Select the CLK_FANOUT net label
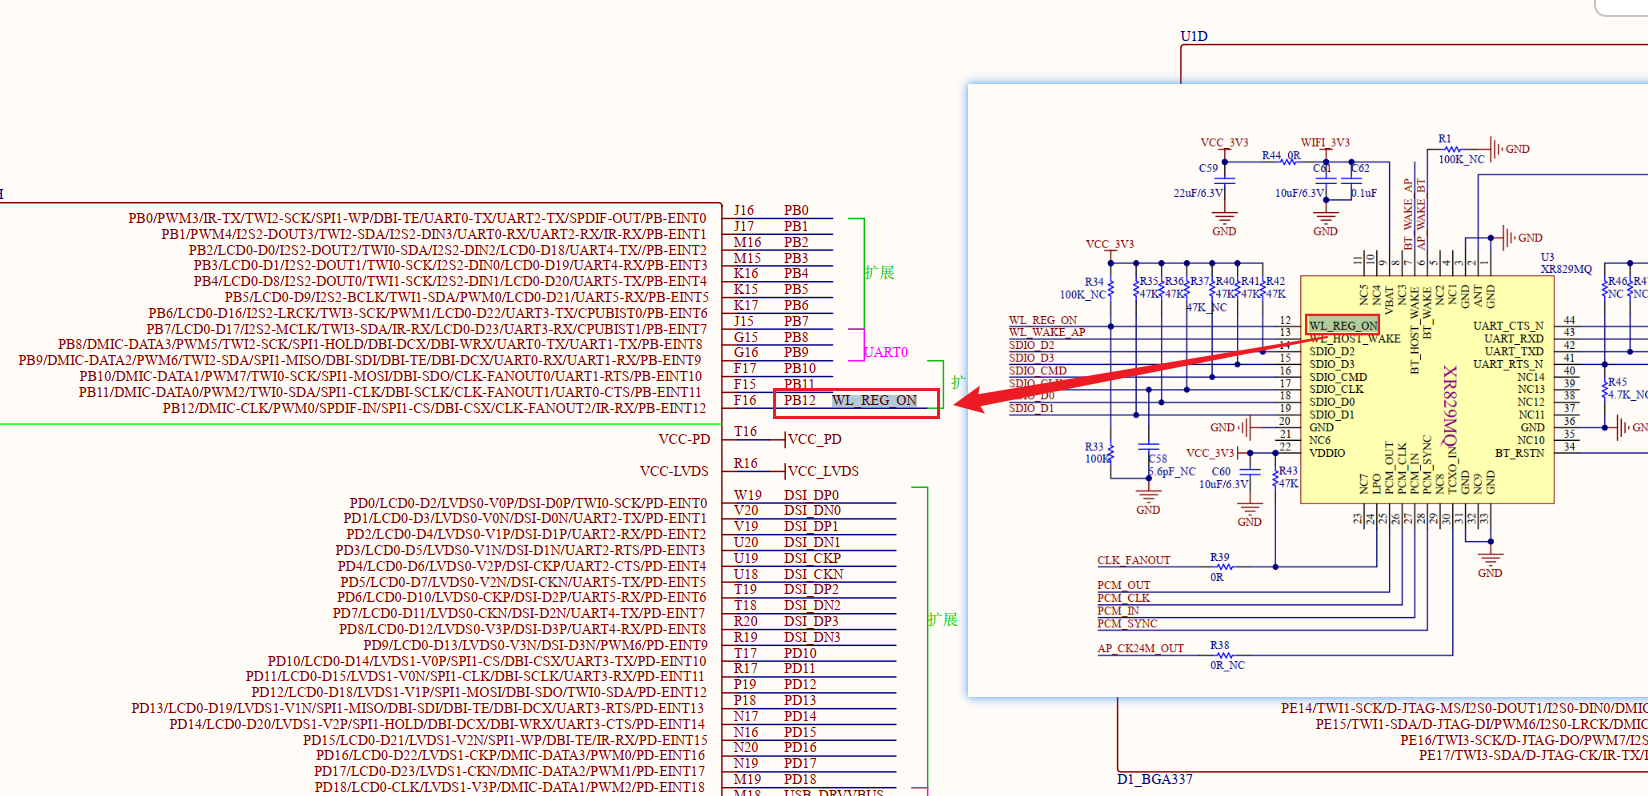Viewport: 1648px width, 796px height. [x=1133, y=560]
